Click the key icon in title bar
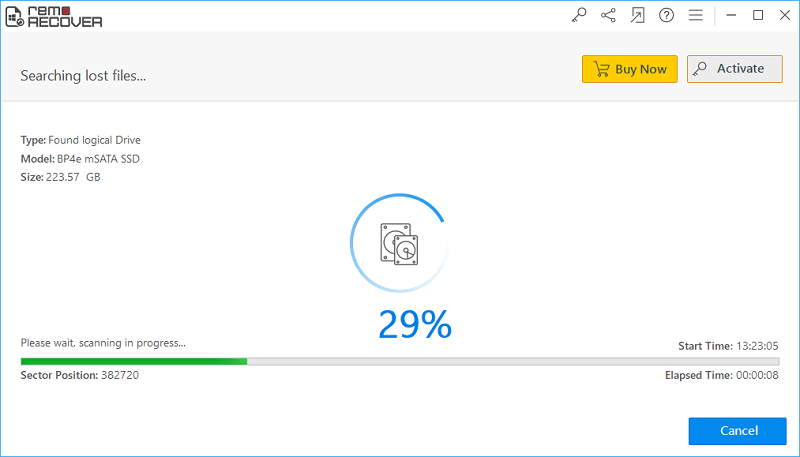This screenshot has height=457, width=800. pyautogui.click(x=579, y=15)
